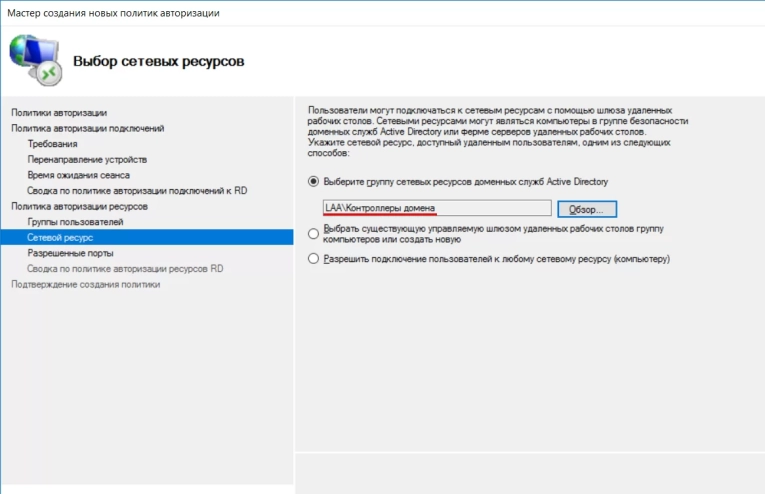
Task: Go to Политика авторизации ресурсов step
Action: point(80,206)
